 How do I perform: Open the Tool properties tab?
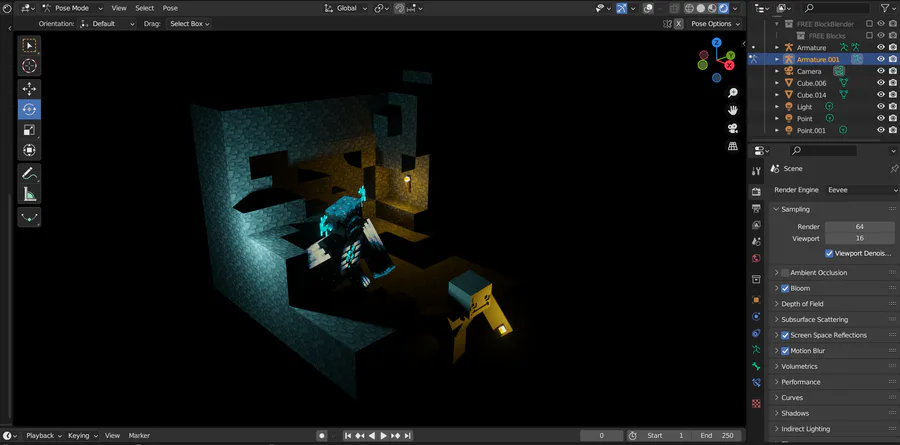click(756, 171)
